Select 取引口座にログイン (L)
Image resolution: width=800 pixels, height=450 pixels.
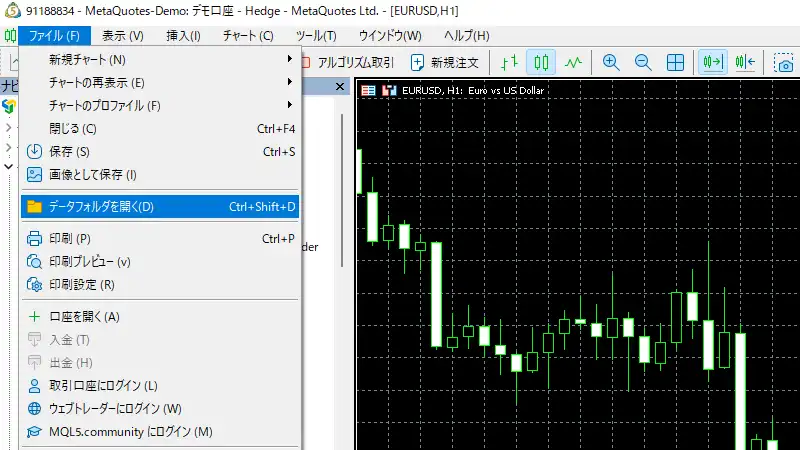pos(160,385)
